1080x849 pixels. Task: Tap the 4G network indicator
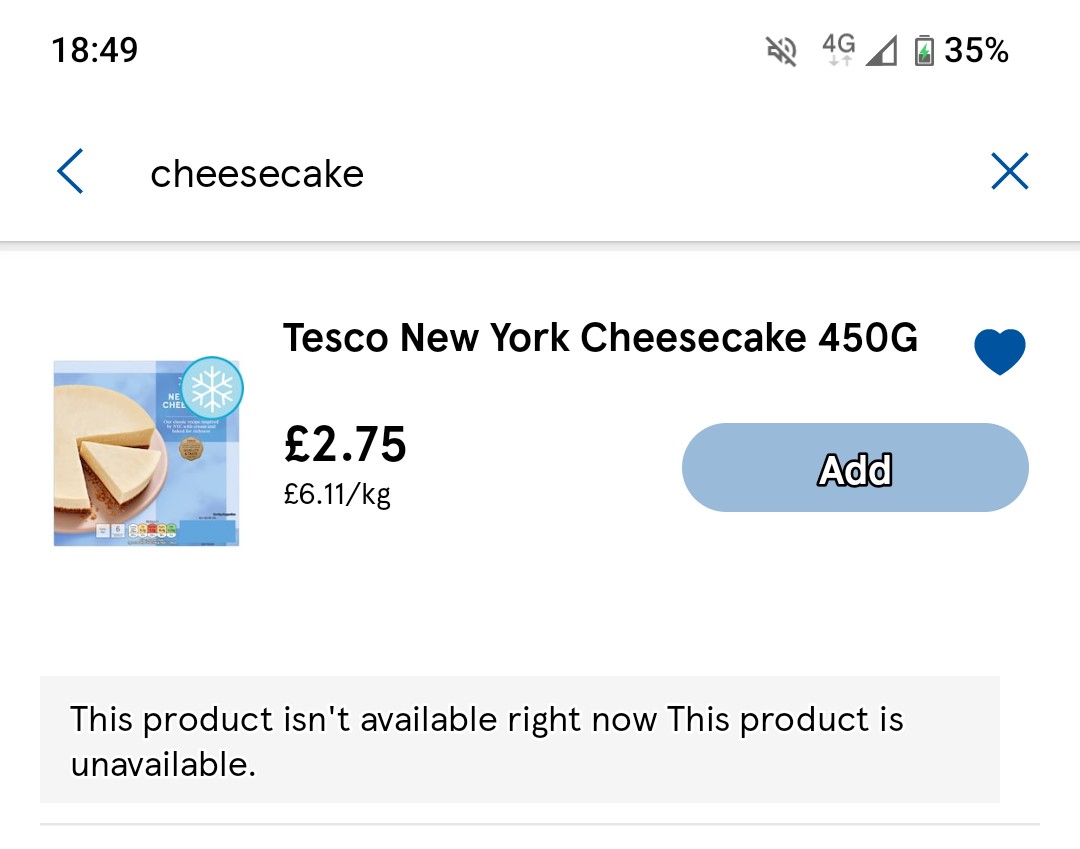point(838,48)
